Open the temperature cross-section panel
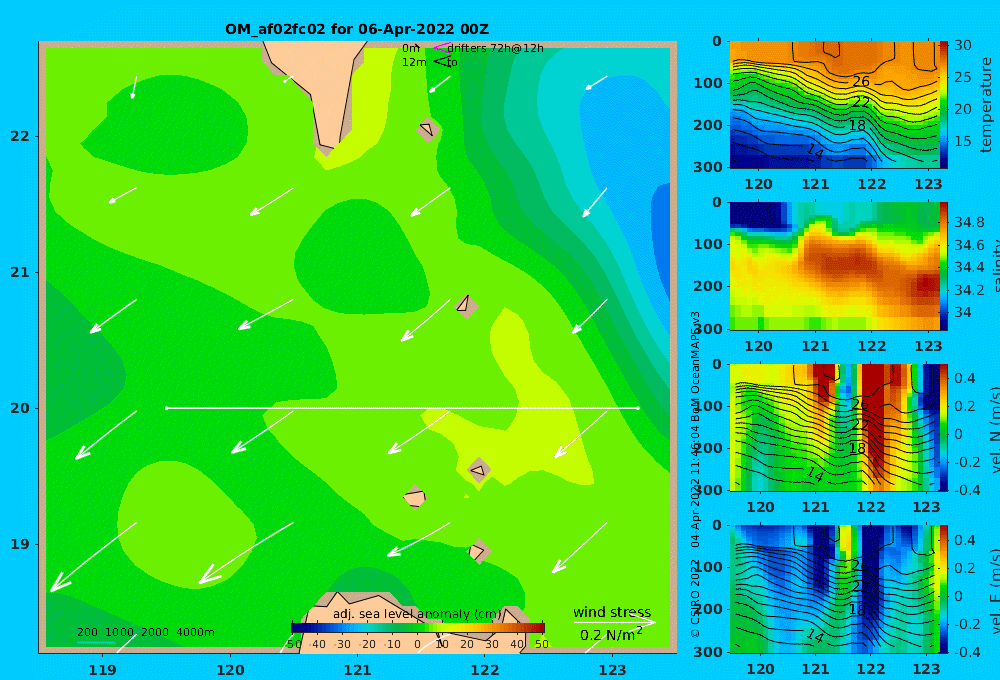Viewport: 1000px width, 680px height. pos(834,105)
